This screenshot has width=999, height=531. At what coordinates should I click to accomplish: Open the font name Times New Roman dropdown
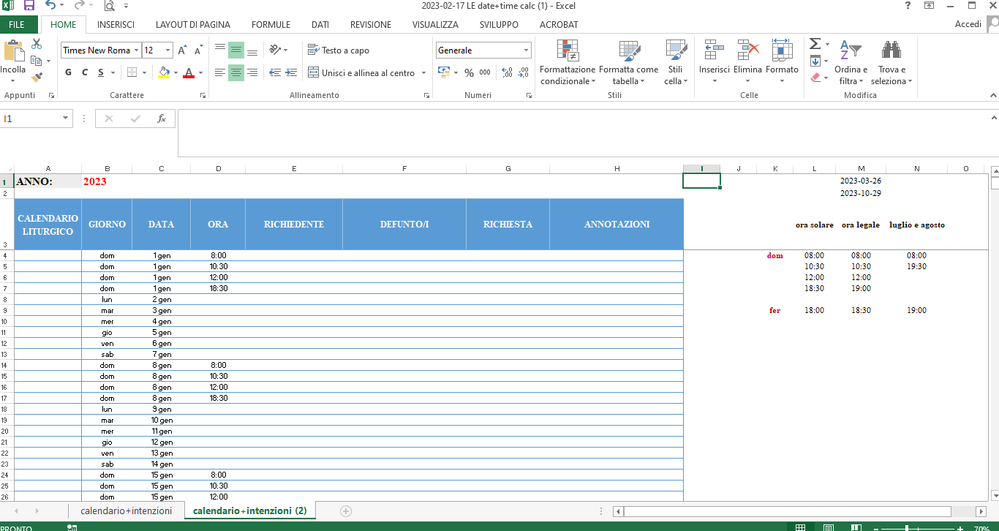coord(136,50)
